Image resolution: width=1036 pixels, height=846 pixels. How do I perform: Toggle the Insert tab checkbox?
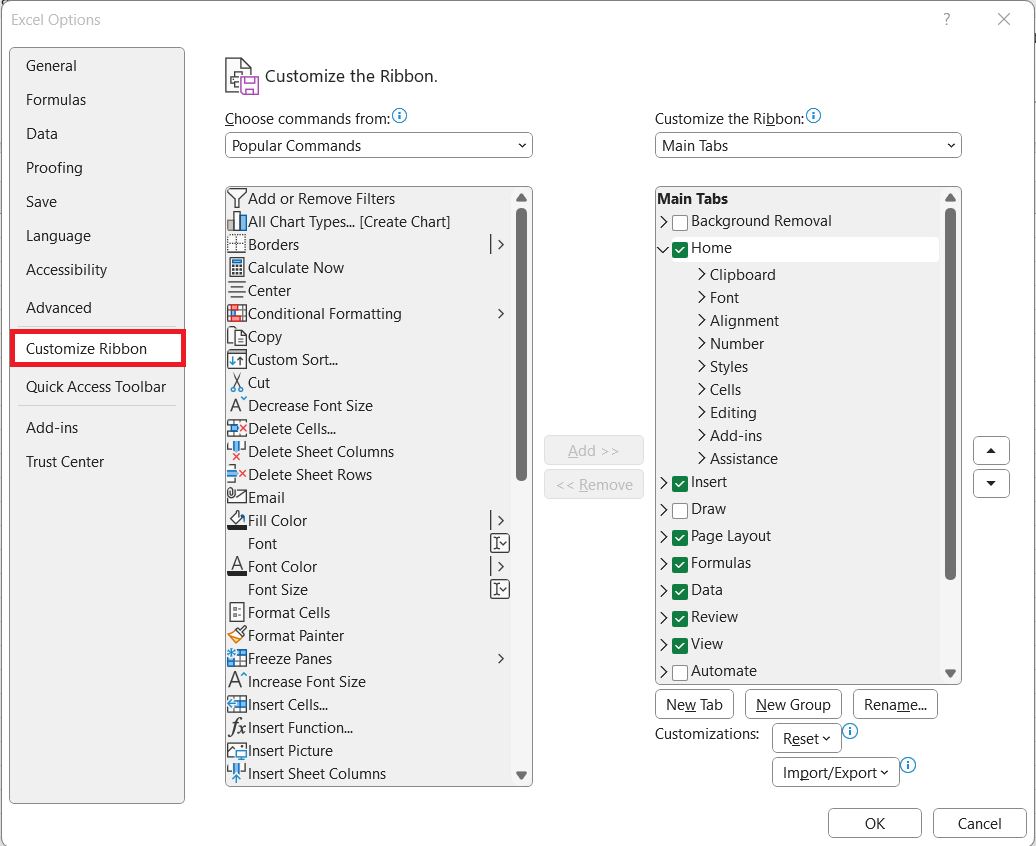point(680,483)
